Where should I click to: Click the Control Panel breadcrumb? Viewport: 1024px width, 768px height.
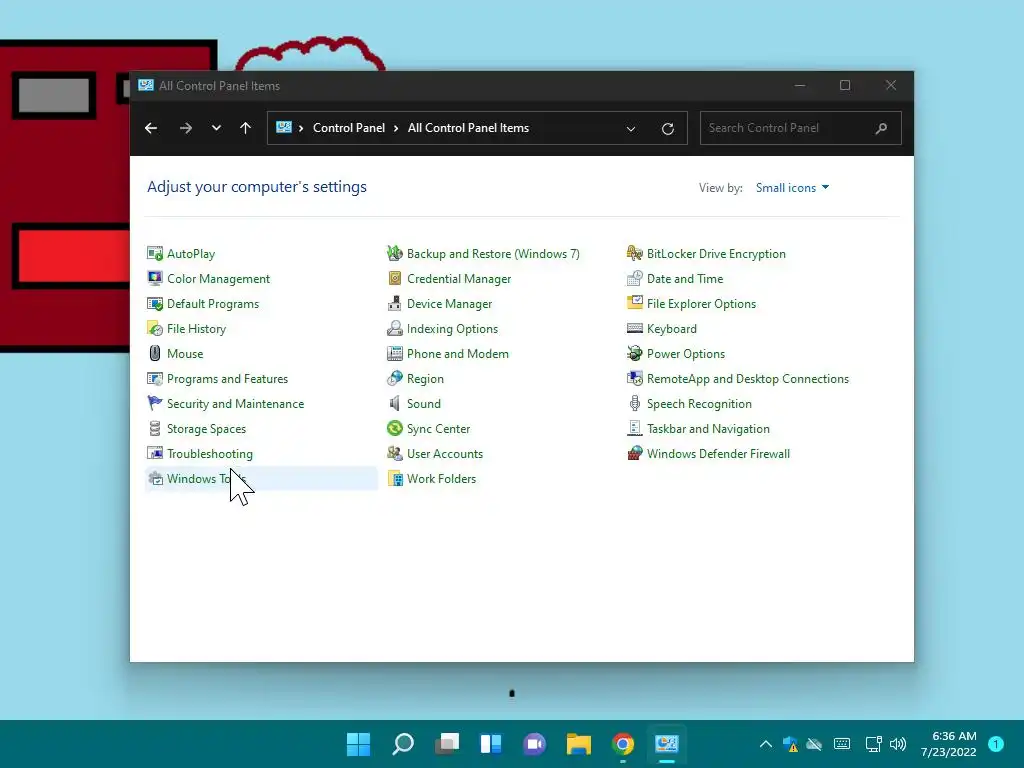point(349,128)
